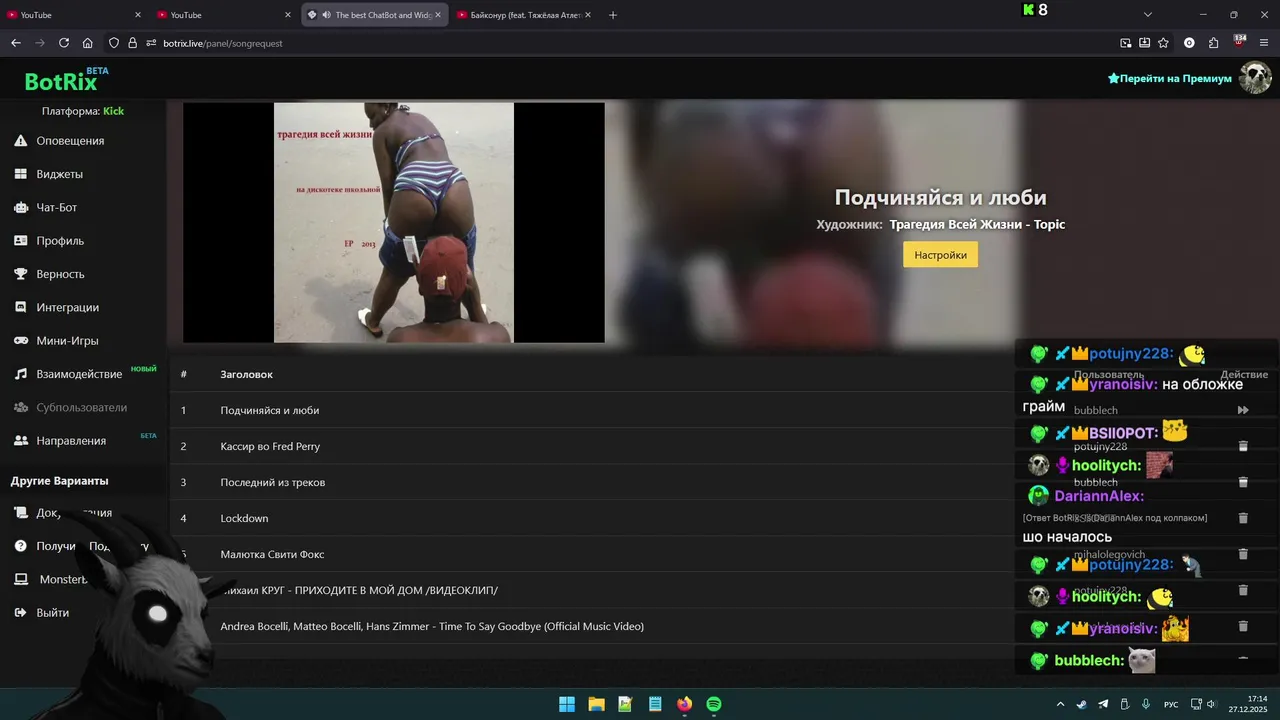Image resolution: width=1280 pixels, height=720 pixels.
Task: Delete Andrea Bocelli track with trash icon
Action: pyautogui.click(x=1243, y=626)
